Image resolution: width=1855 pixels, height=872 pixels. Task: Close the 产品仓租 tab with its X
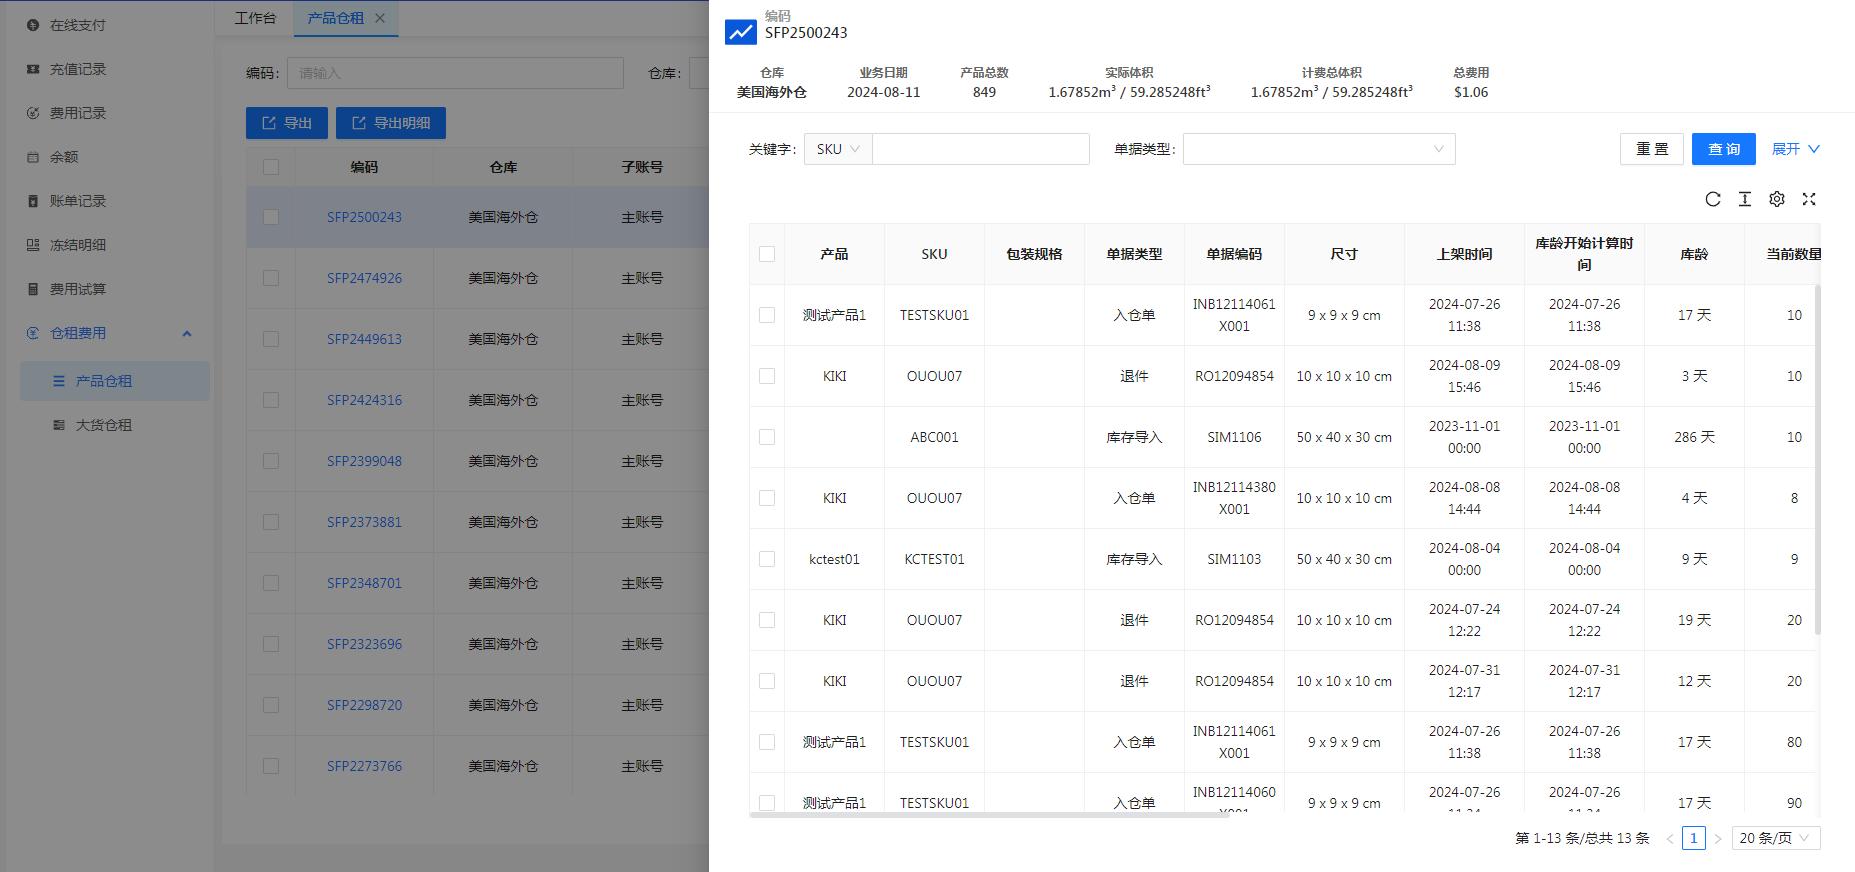(380, 18)
